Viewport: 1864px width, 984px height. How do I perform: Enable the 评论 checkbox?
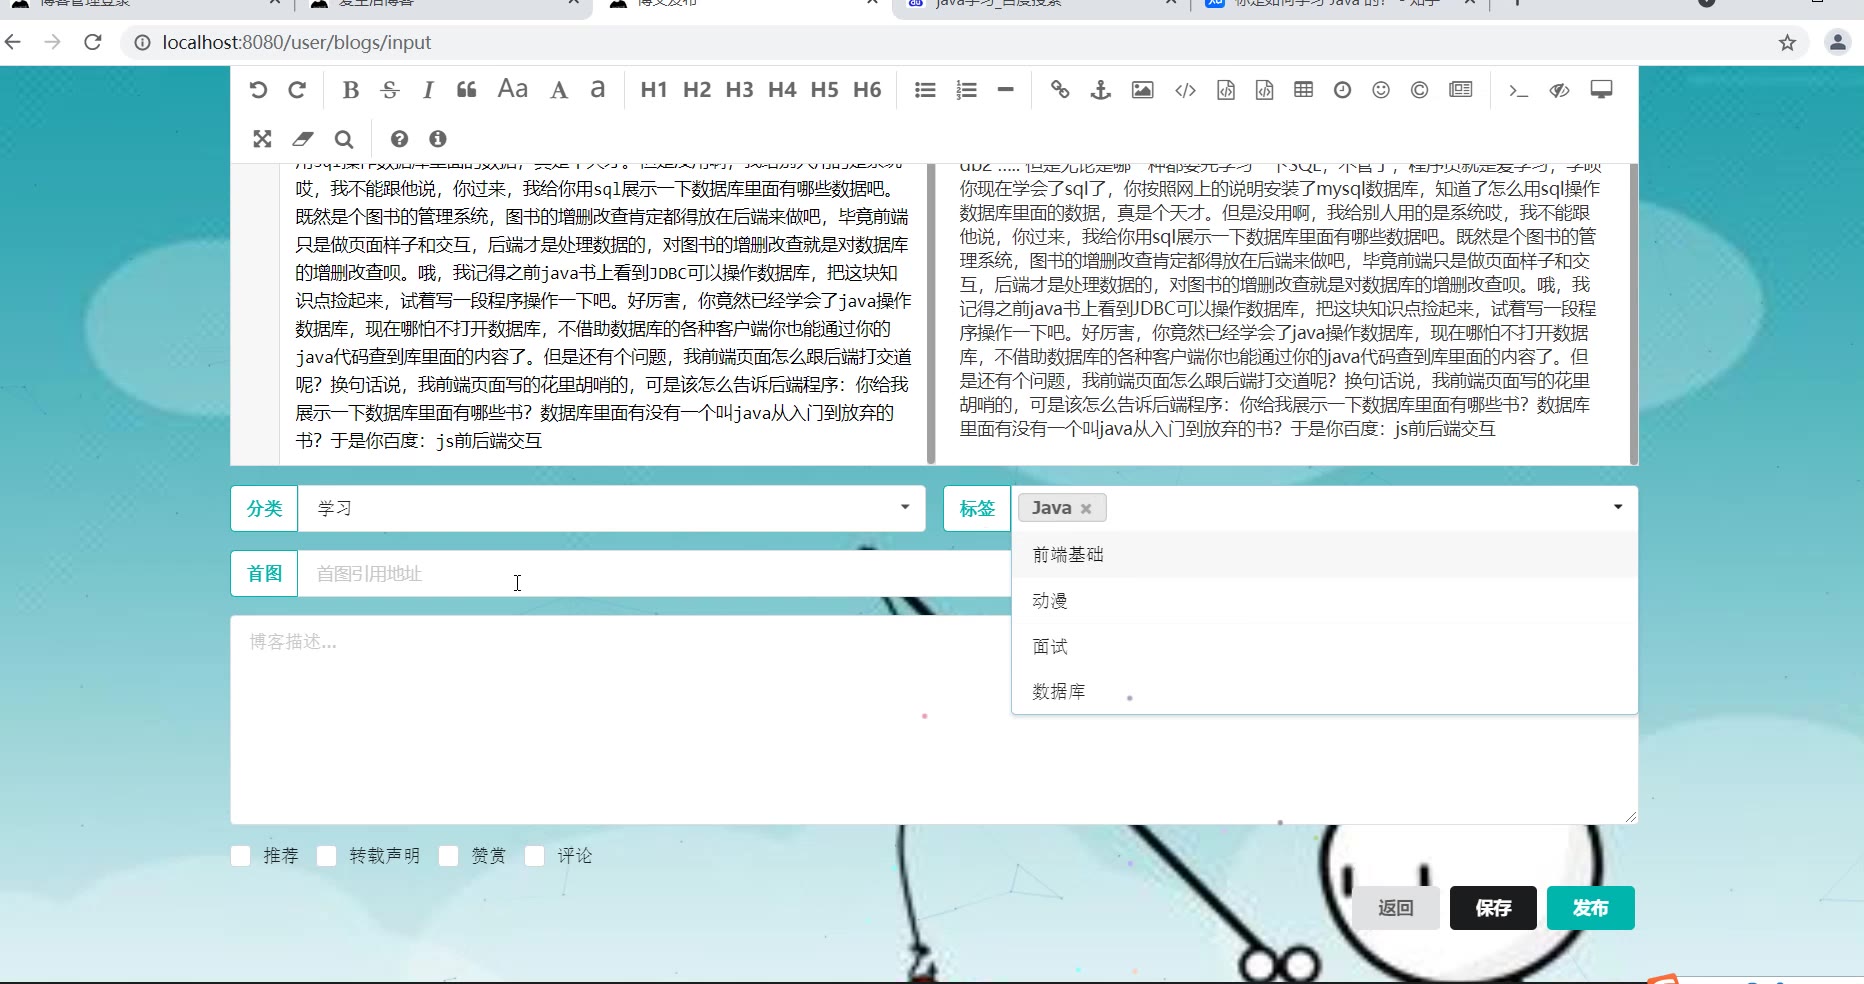tap(534, 856)
